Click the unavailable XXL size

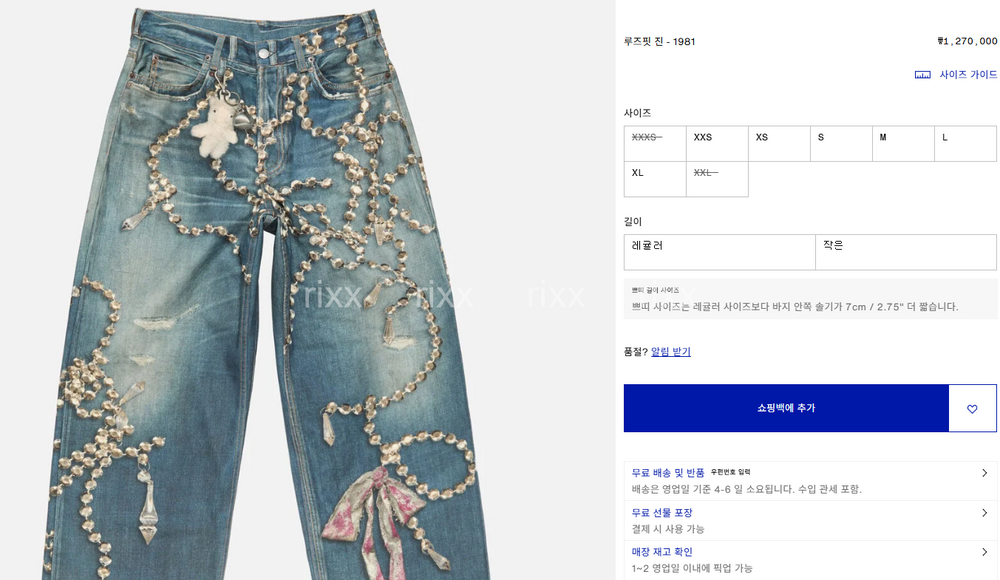pos(717,179)
